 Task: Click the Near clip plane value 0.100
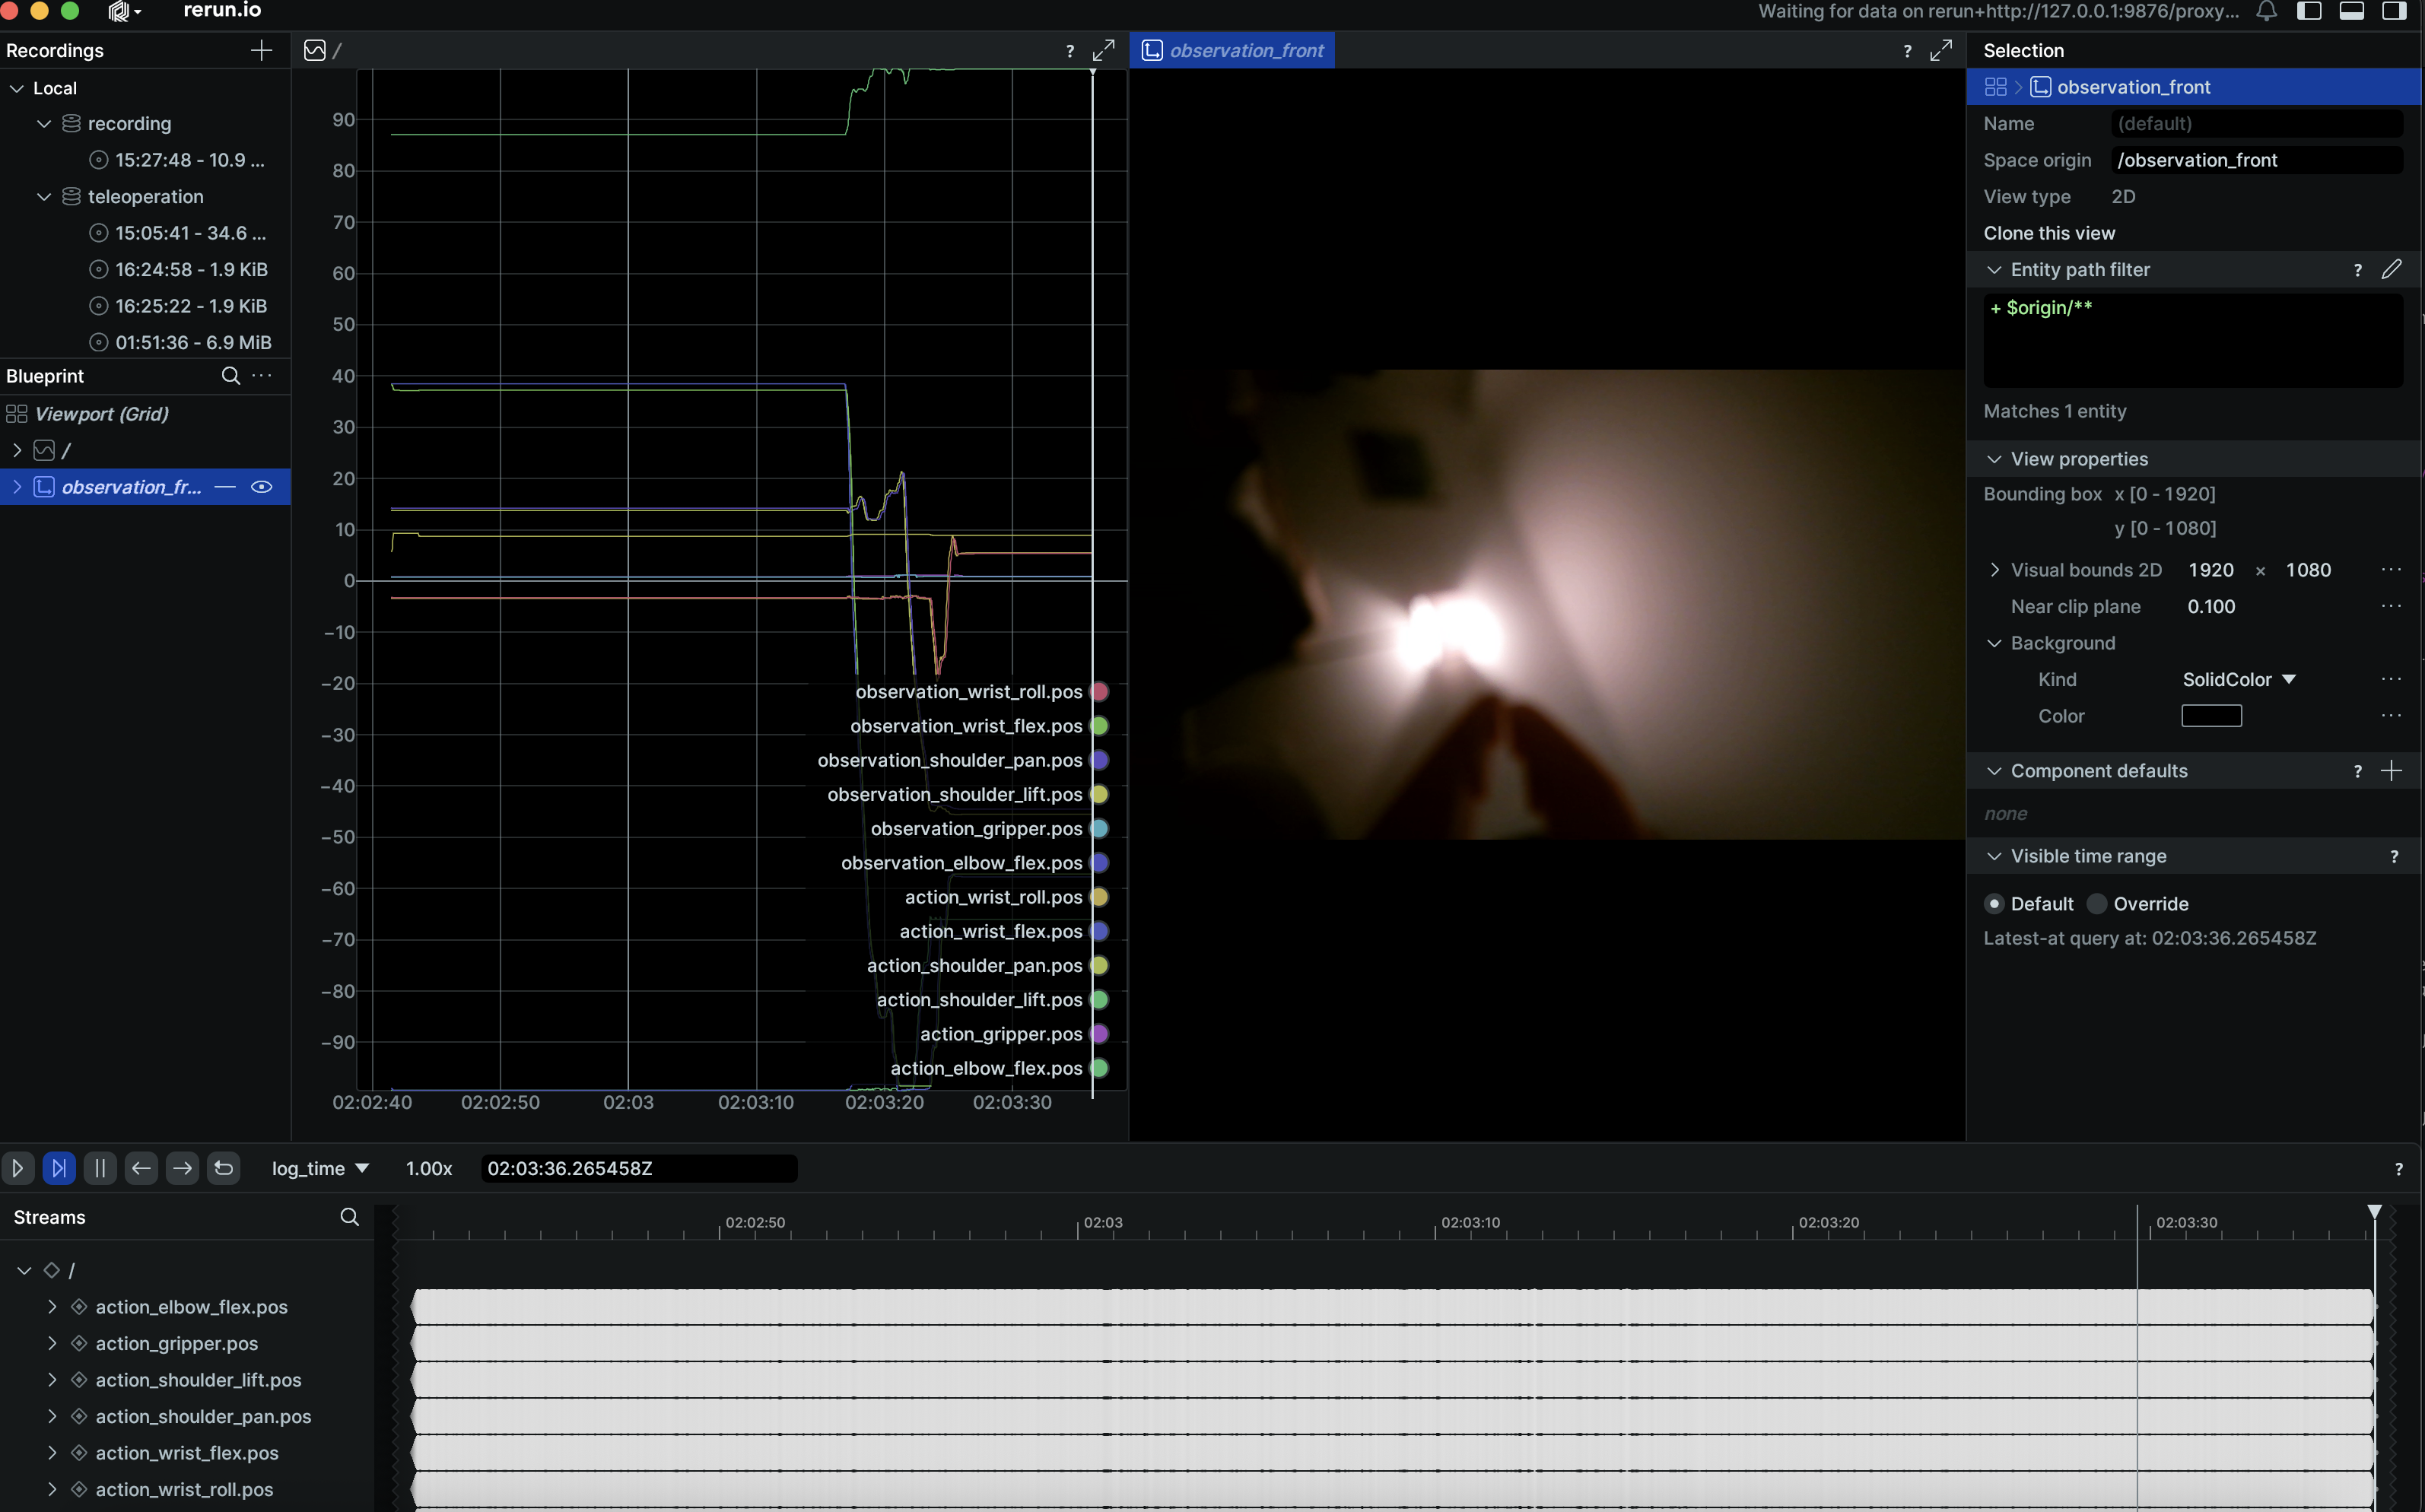(2211, 606)
